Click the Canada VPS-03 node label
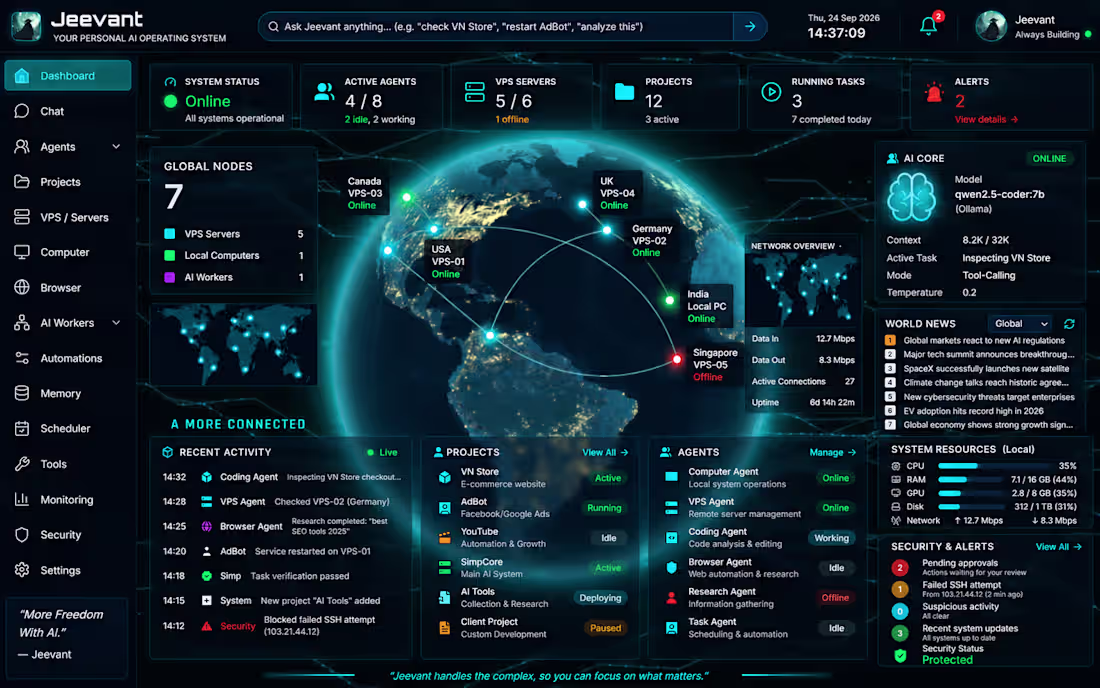This screenshot has width=1100, height=688. 365,193
